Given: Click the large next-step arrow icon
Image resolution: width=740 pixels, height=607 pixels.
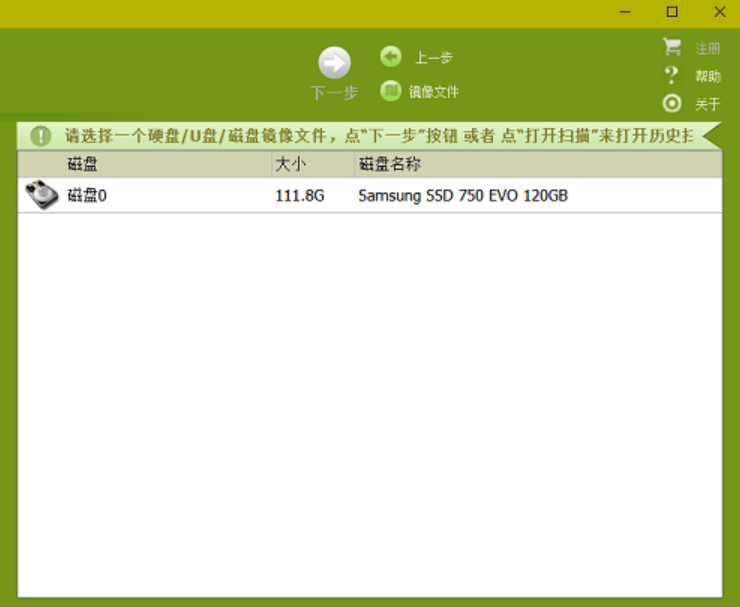Looking at the screenshot, I should click(x=334, y=62).
